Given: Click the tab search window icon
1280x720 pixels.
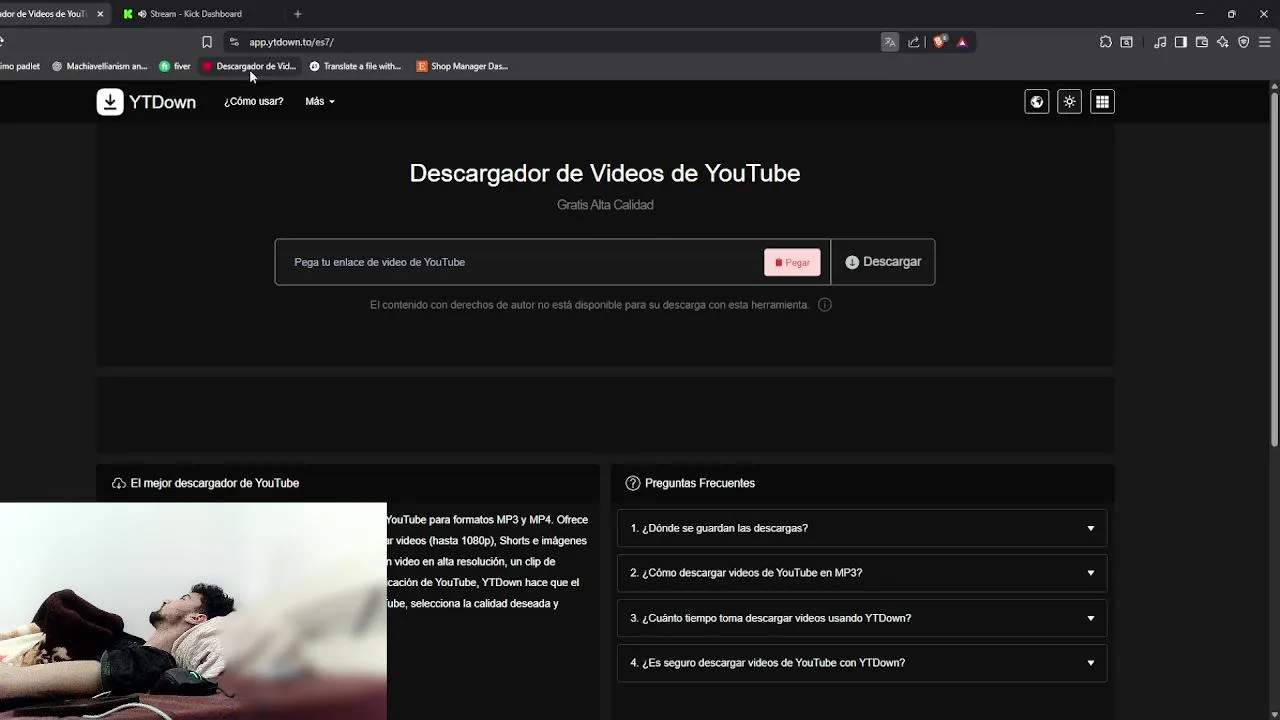Looking at the screenshot, I should click(1127, 42).
